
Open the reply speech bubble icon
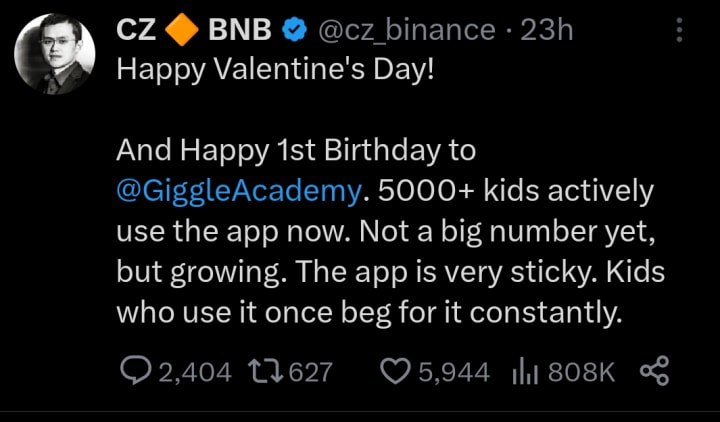[x=134, y=372]
